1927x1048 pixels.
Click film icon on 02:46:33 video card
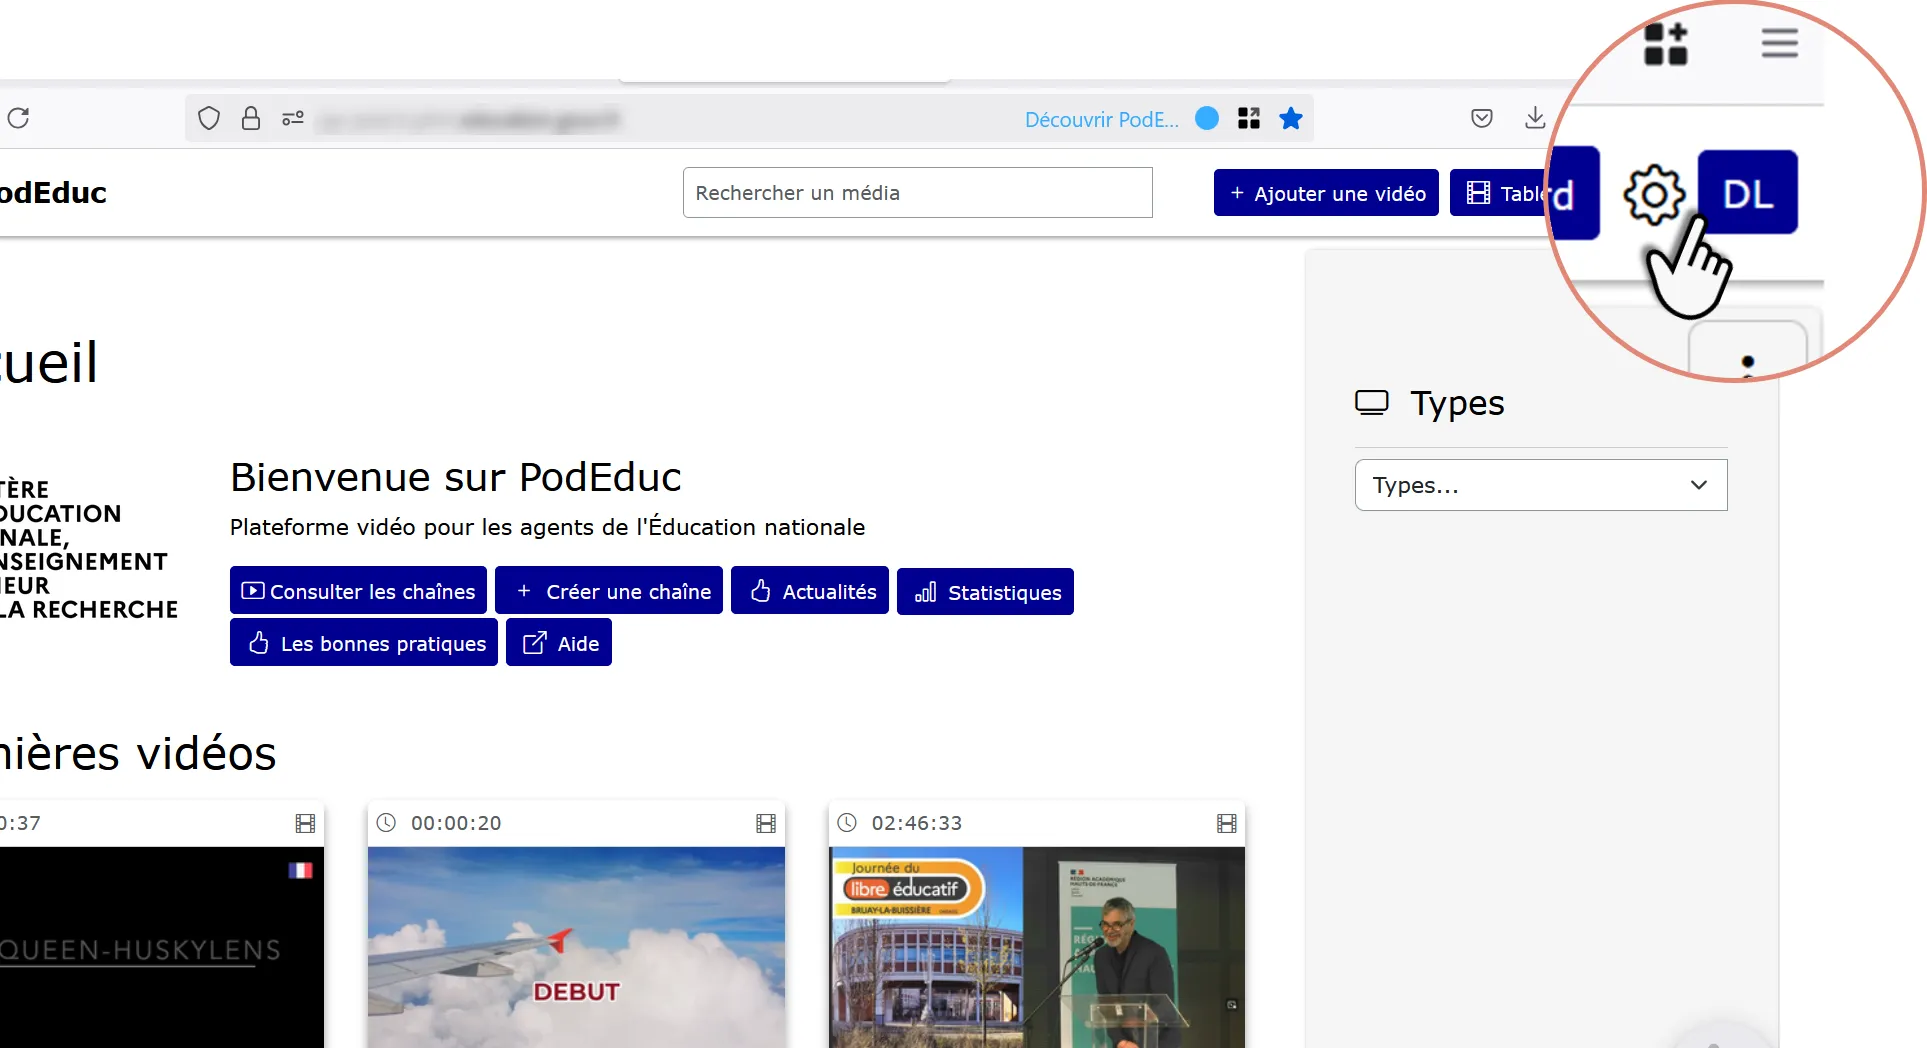[1227, 823]
